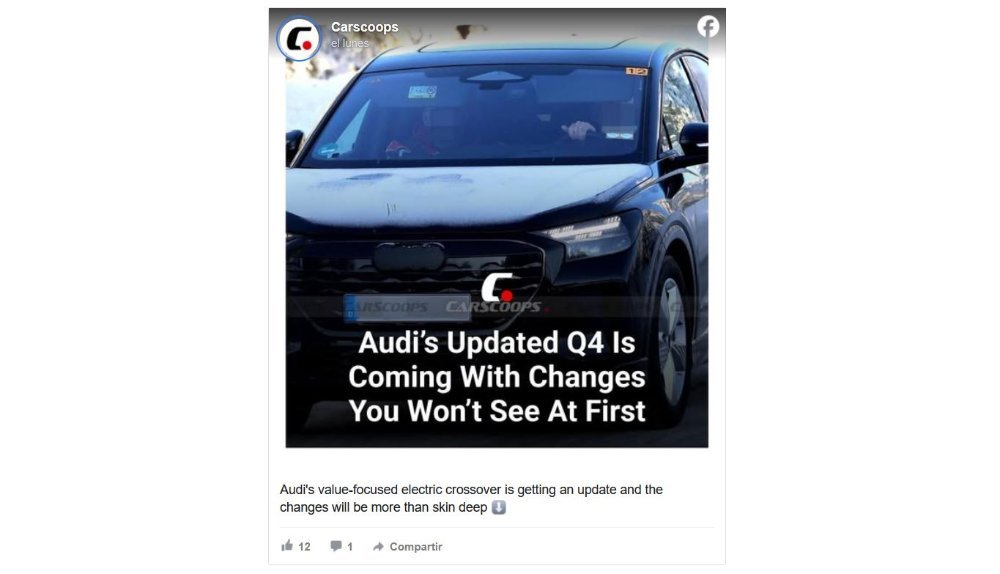
Task: Open the Carscoops profile avatar
Action: pos(298,38)
